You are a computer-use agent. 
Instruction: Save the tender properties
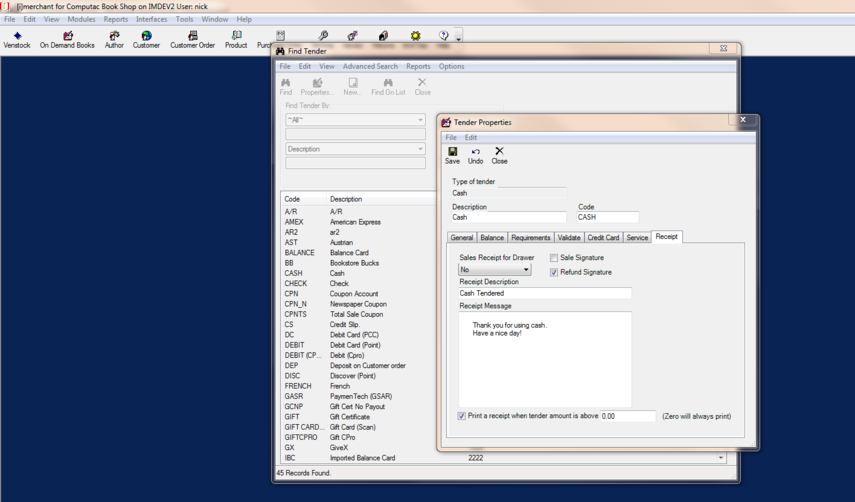[452, 155]
